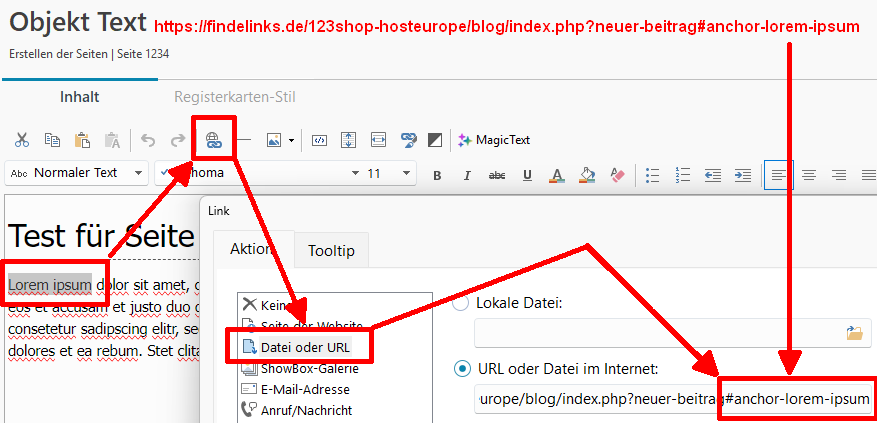877x423 pixels.
Task: Choose the Lokale Datei radio button
Action: [x=461, y=304]
